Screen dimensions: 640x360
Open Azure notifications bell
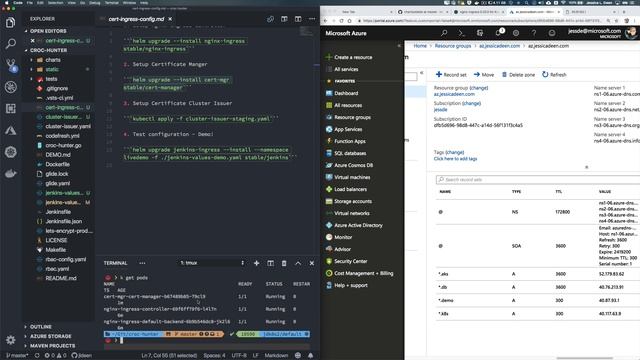click(x=498, y=33)
